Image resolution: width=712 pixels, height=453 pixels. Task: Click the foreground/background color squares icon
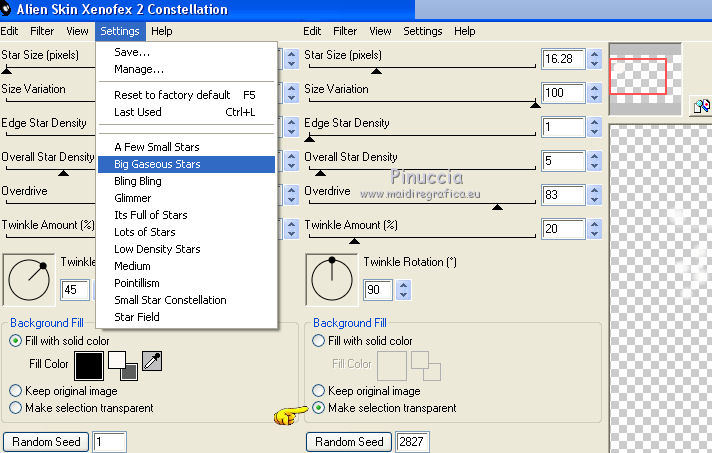(x=123, y=365)
